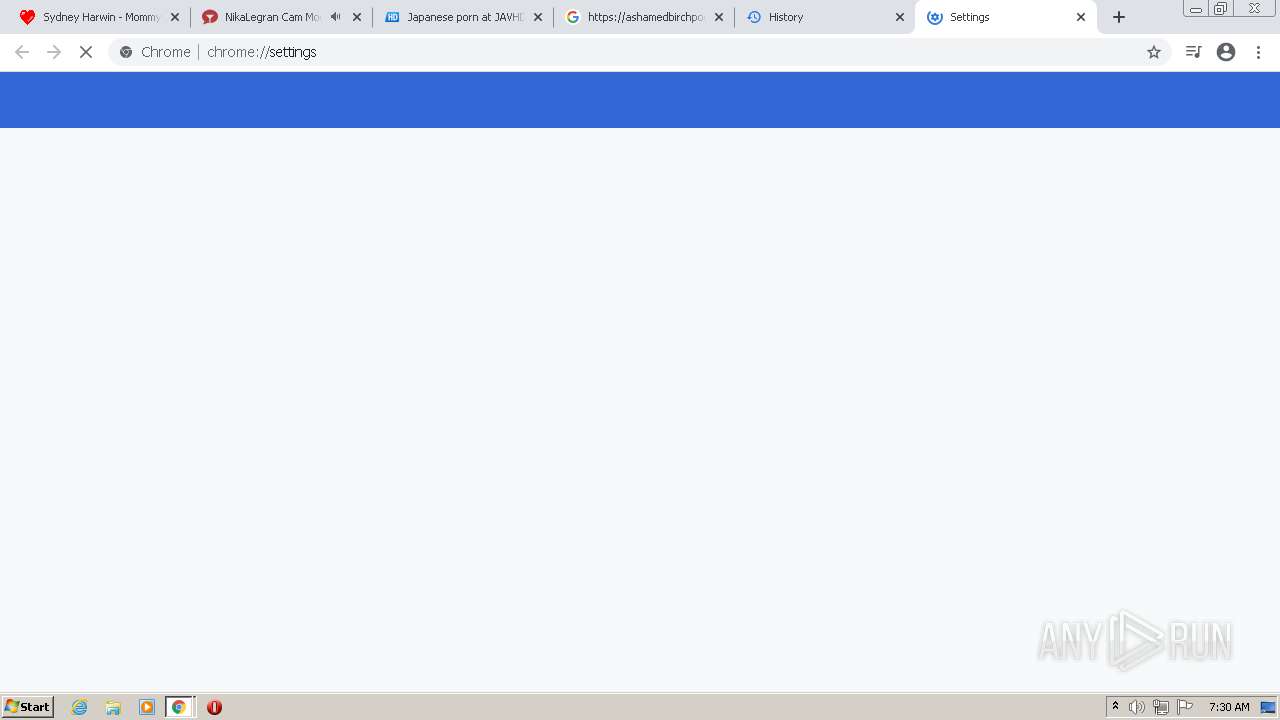This screenshot has width=1280, height=720.
Task: Open Chrome three-dot menu
Action: tap(1258, 52)
